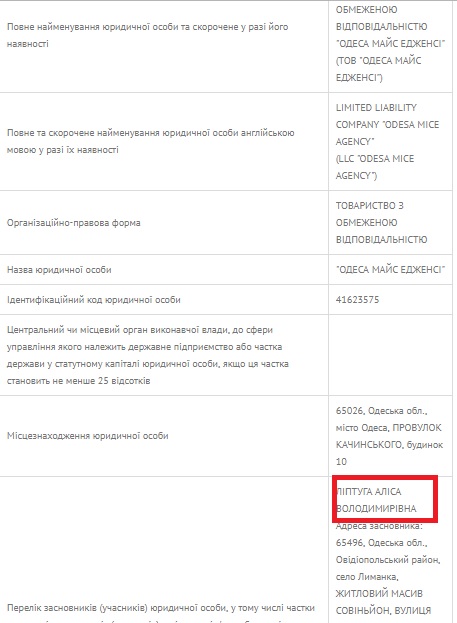The height and width of the screenshot is (623, 457).
Task: Click the (ТОВ "ОДЕСА МАЙС ЕДЖЕНСІ") short name
Action: coord(378,69)
